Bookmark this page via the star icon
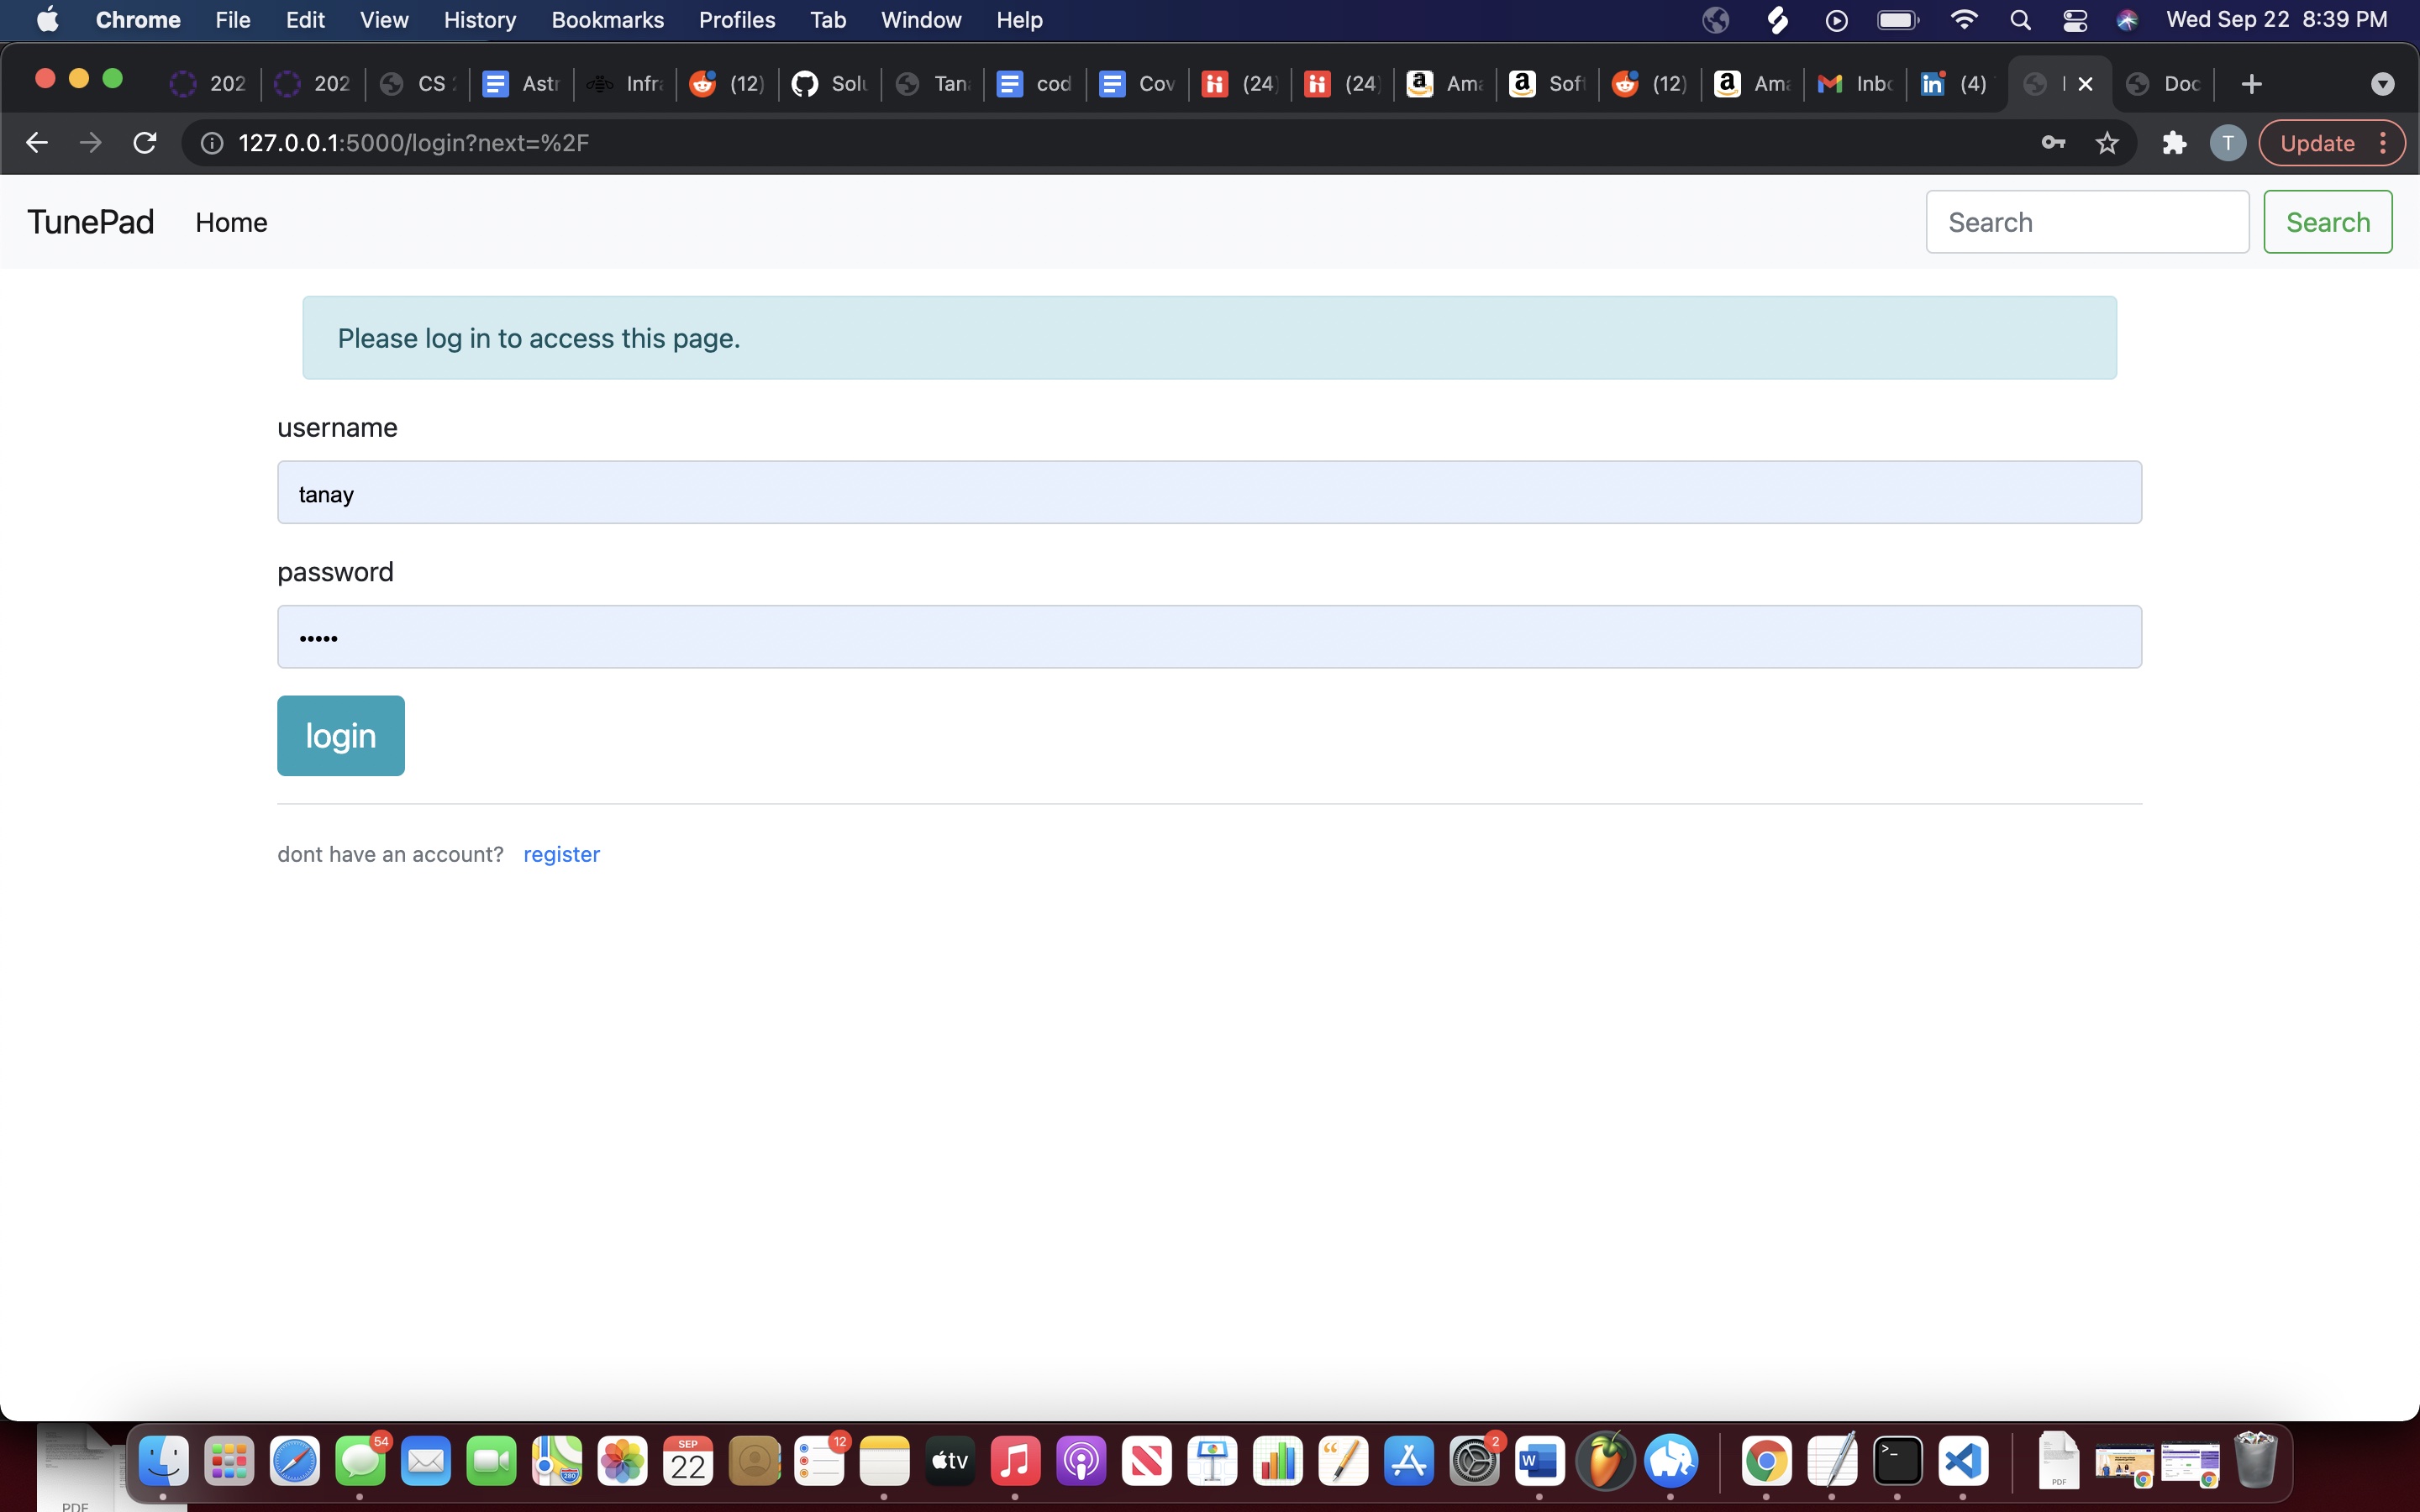 [2106, 142]
